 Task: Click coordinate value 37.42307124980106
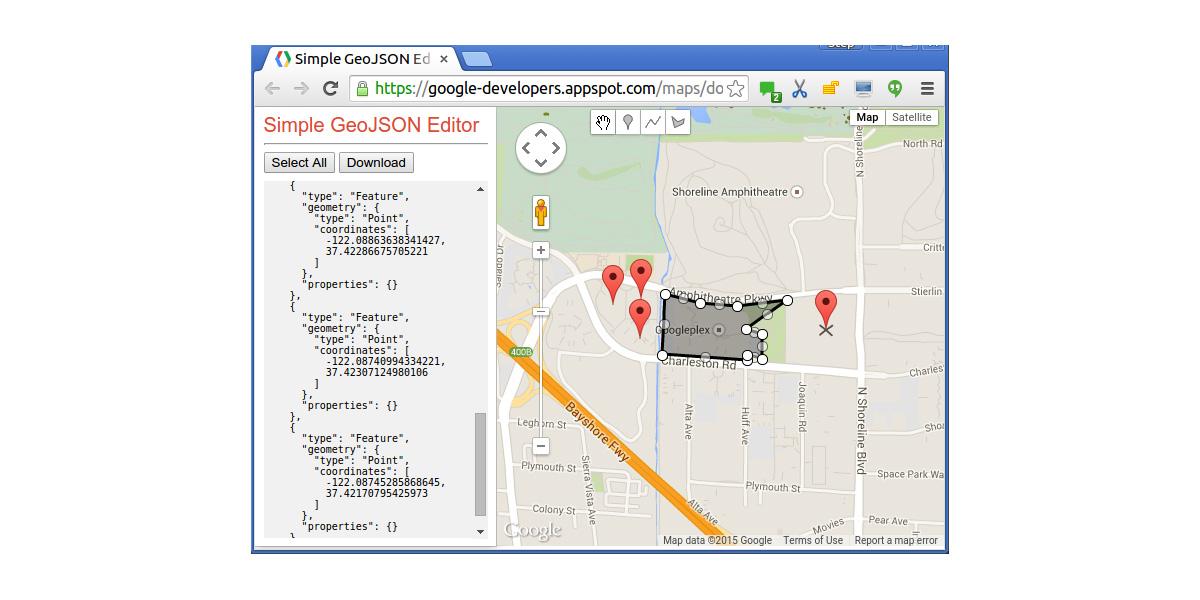click(x=377, y=373)
